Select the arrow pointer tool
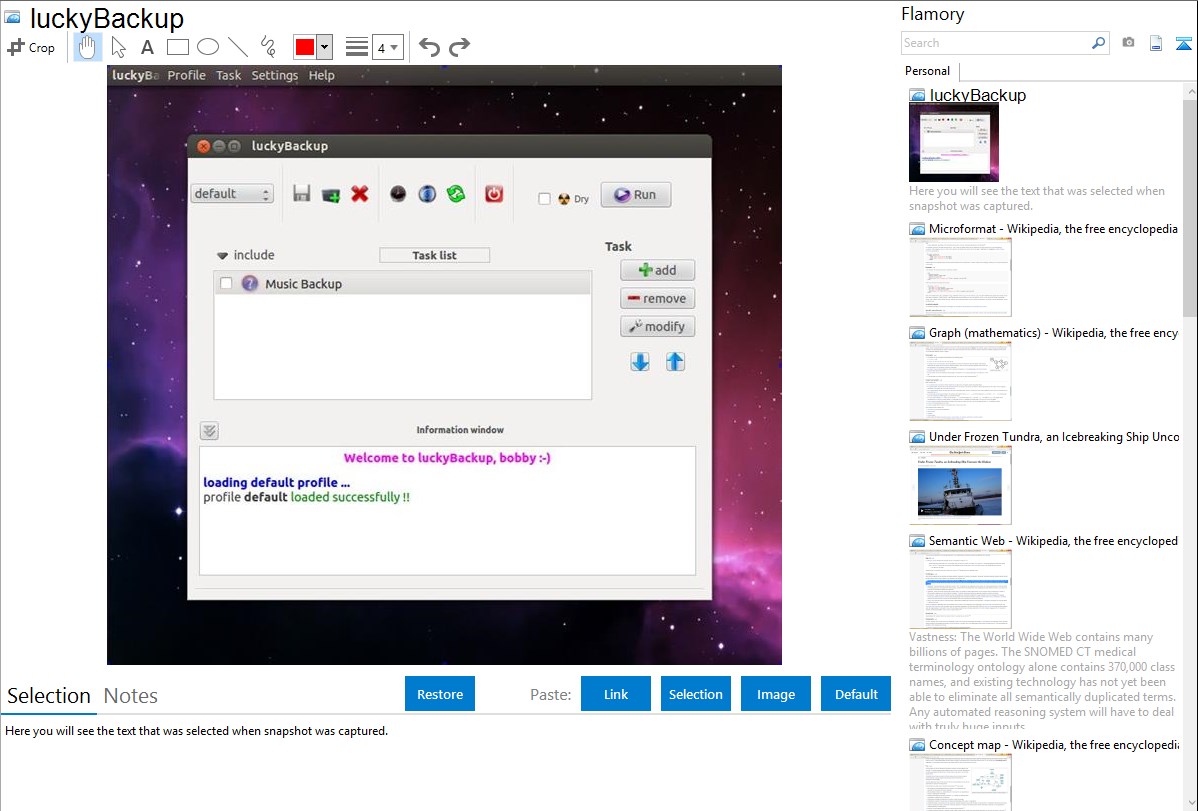This screenshot has height=811, width=1198. pyautogui.click(x=118, y=47)
